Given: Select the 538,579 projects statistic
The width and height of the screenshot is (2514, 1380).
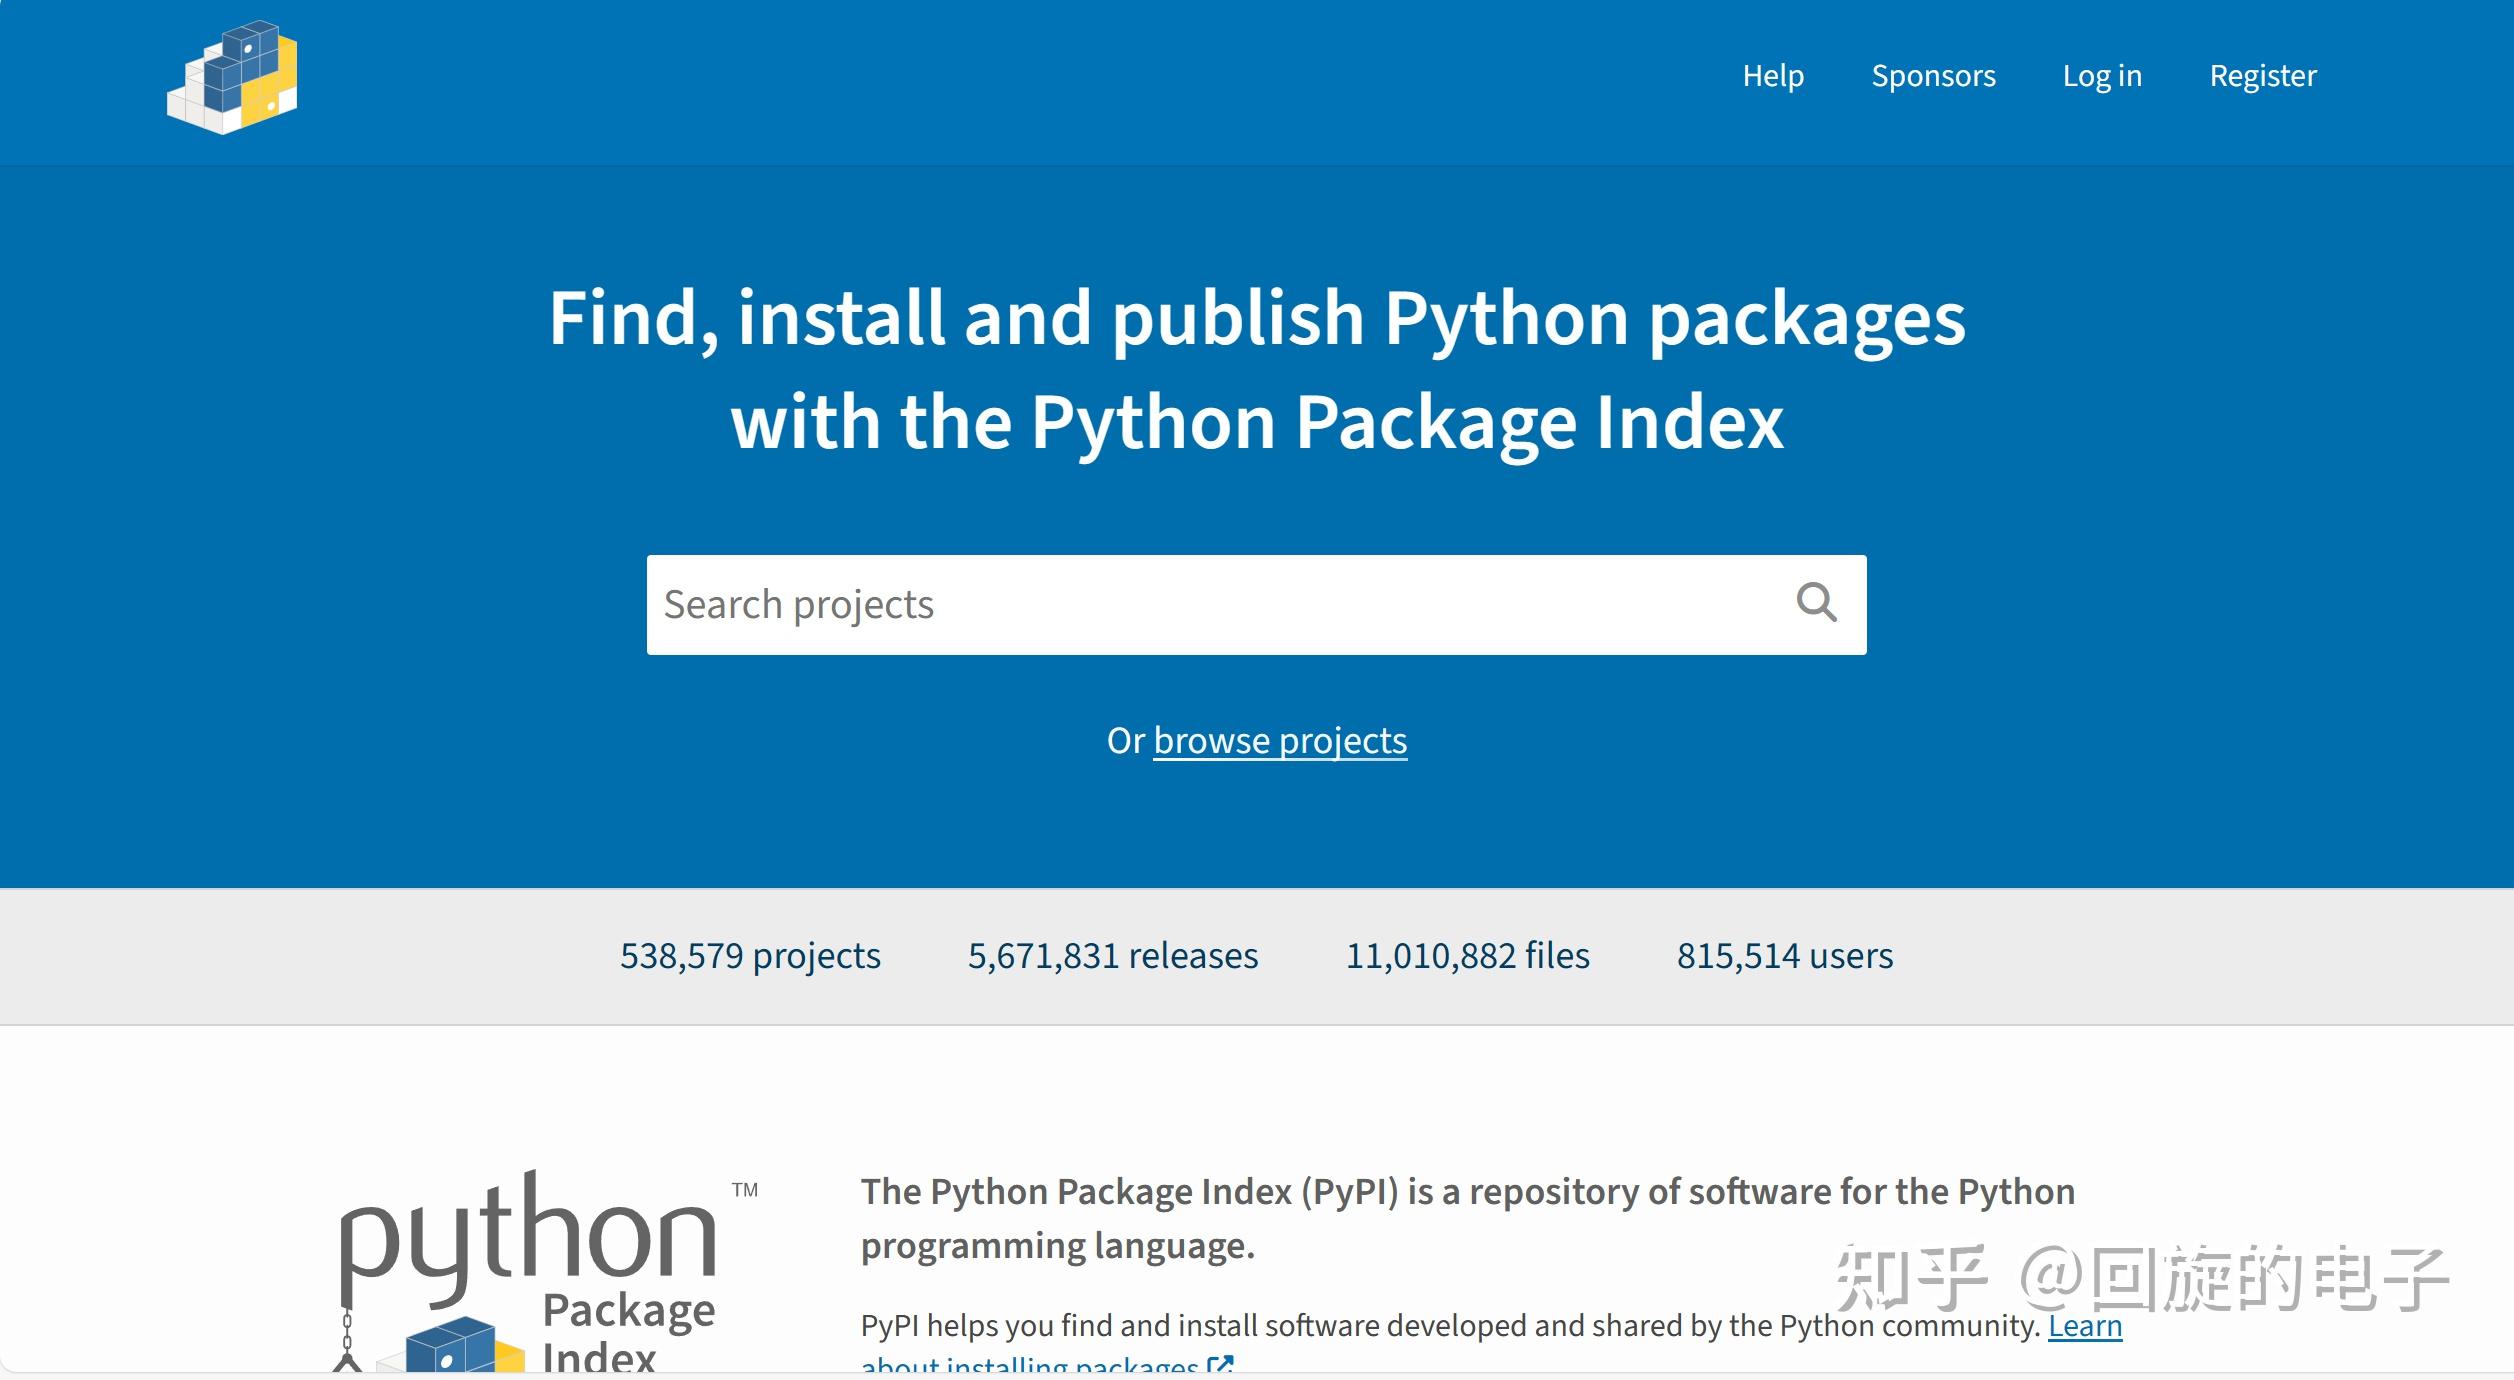Looking at the screenshot, I should pos(750,956).
